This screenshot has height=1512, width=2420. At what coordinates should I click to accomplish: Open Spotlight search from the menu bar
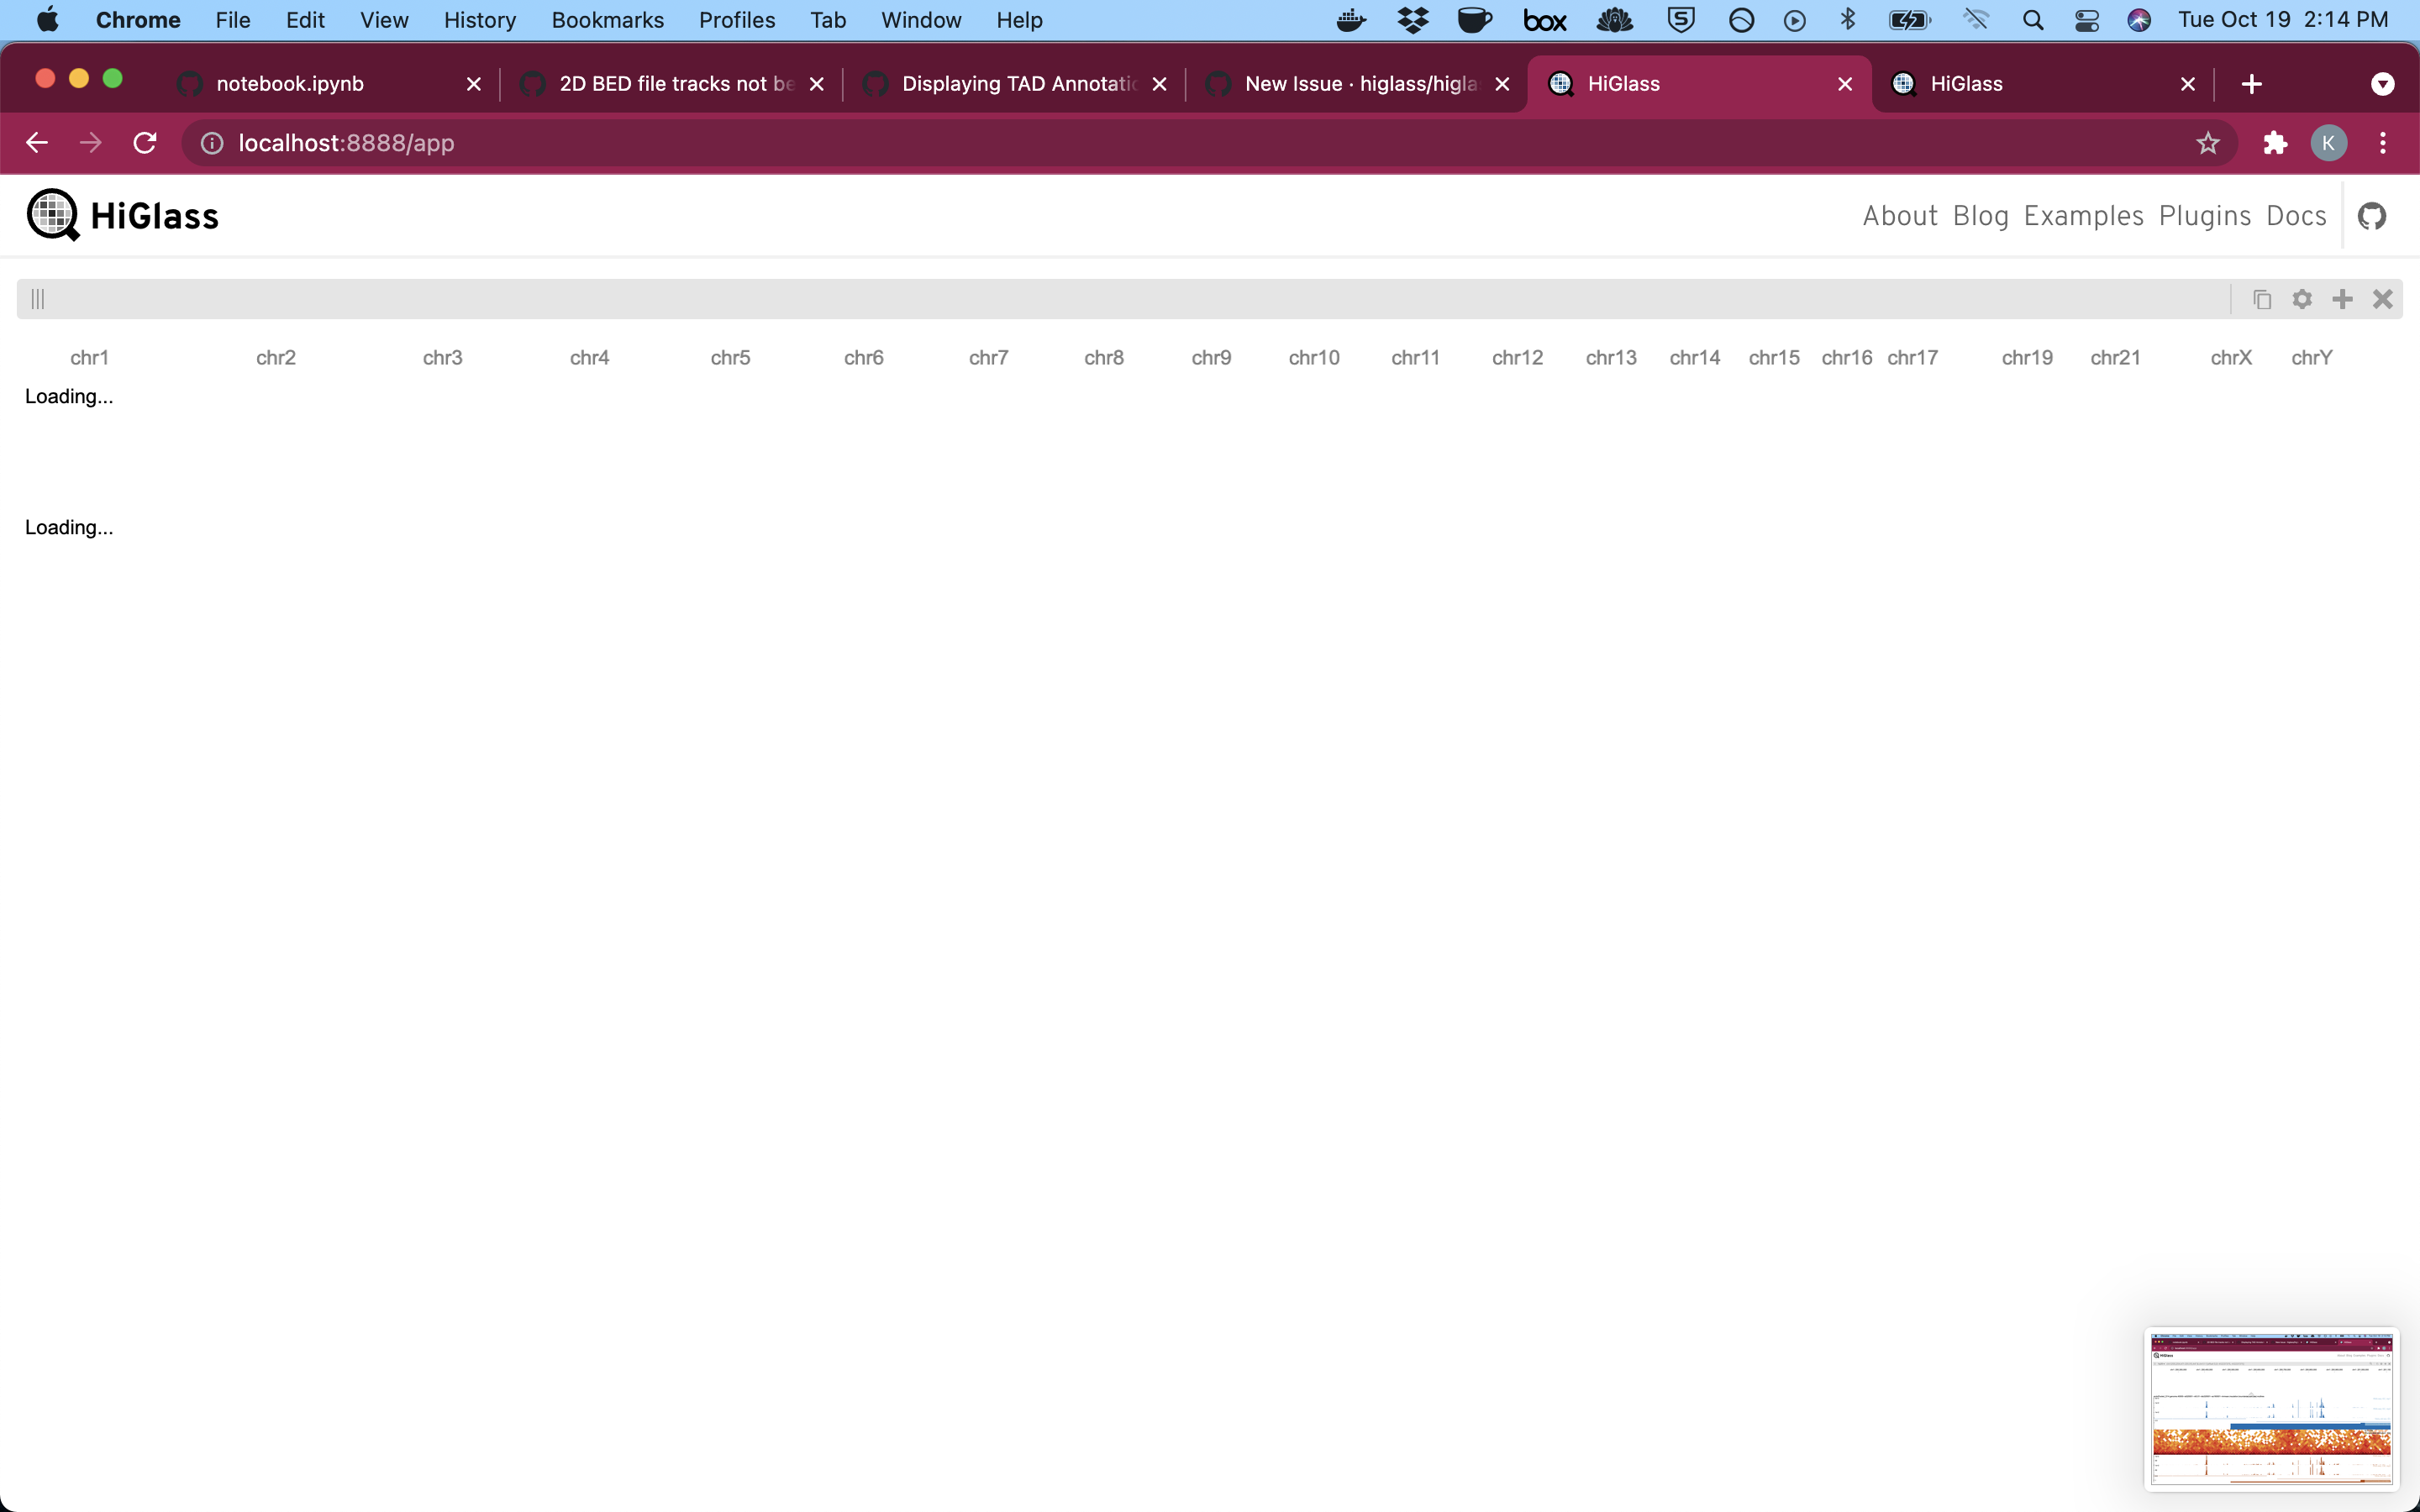pyautogui.click(x=2032, y=19)
